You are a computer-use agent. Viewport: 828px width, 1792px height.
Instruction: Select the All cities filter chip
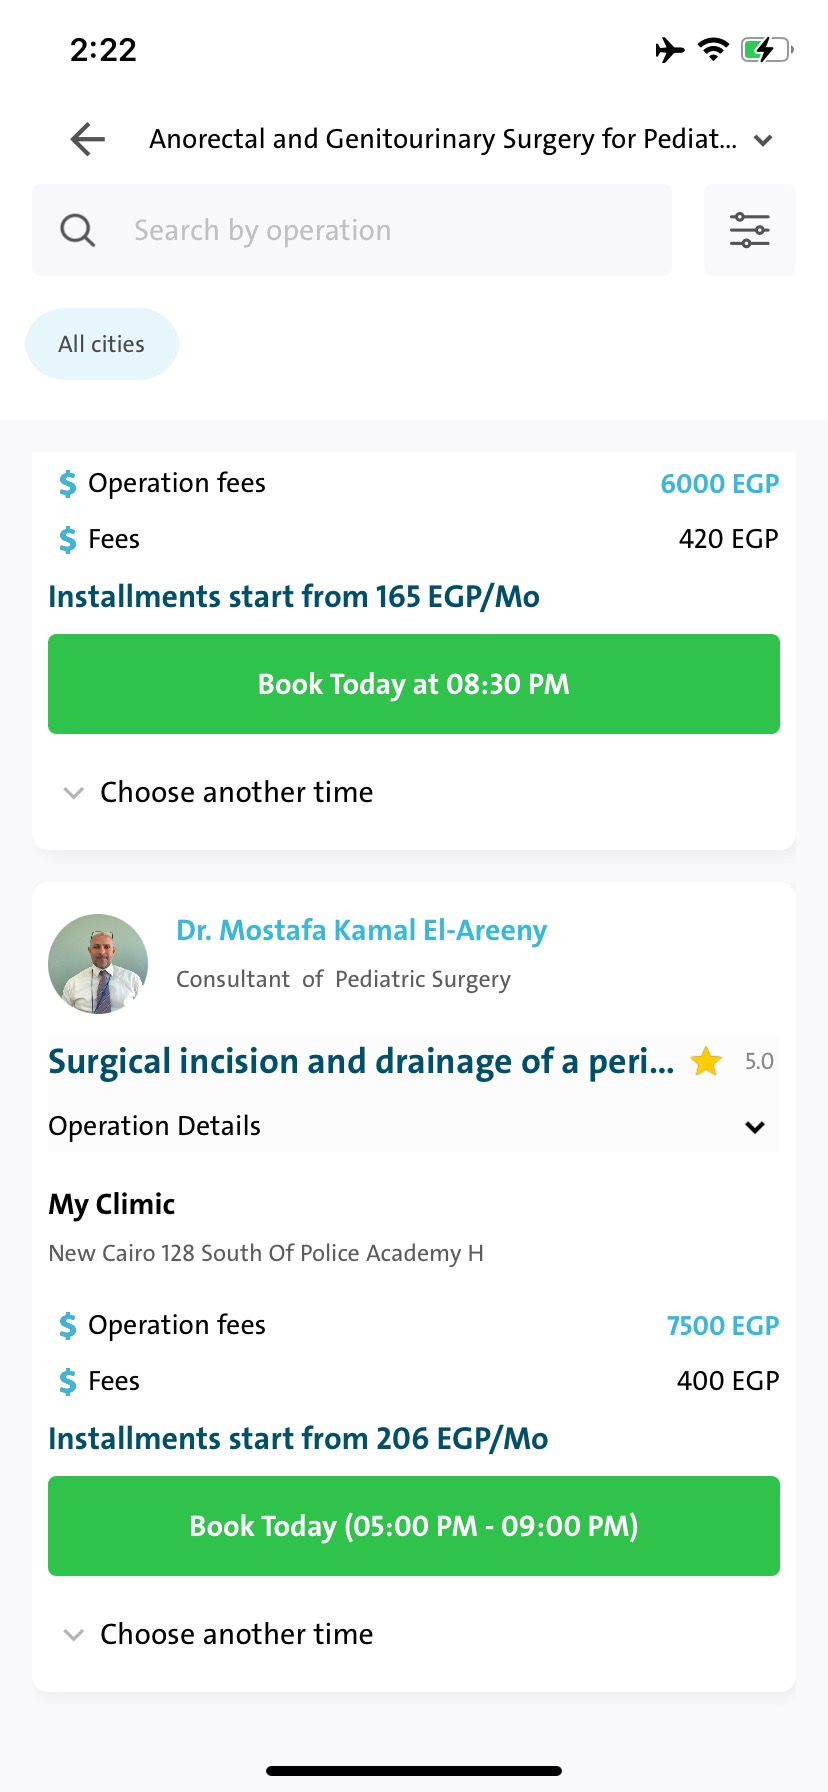pyautogui.click(x=102, y=344)
